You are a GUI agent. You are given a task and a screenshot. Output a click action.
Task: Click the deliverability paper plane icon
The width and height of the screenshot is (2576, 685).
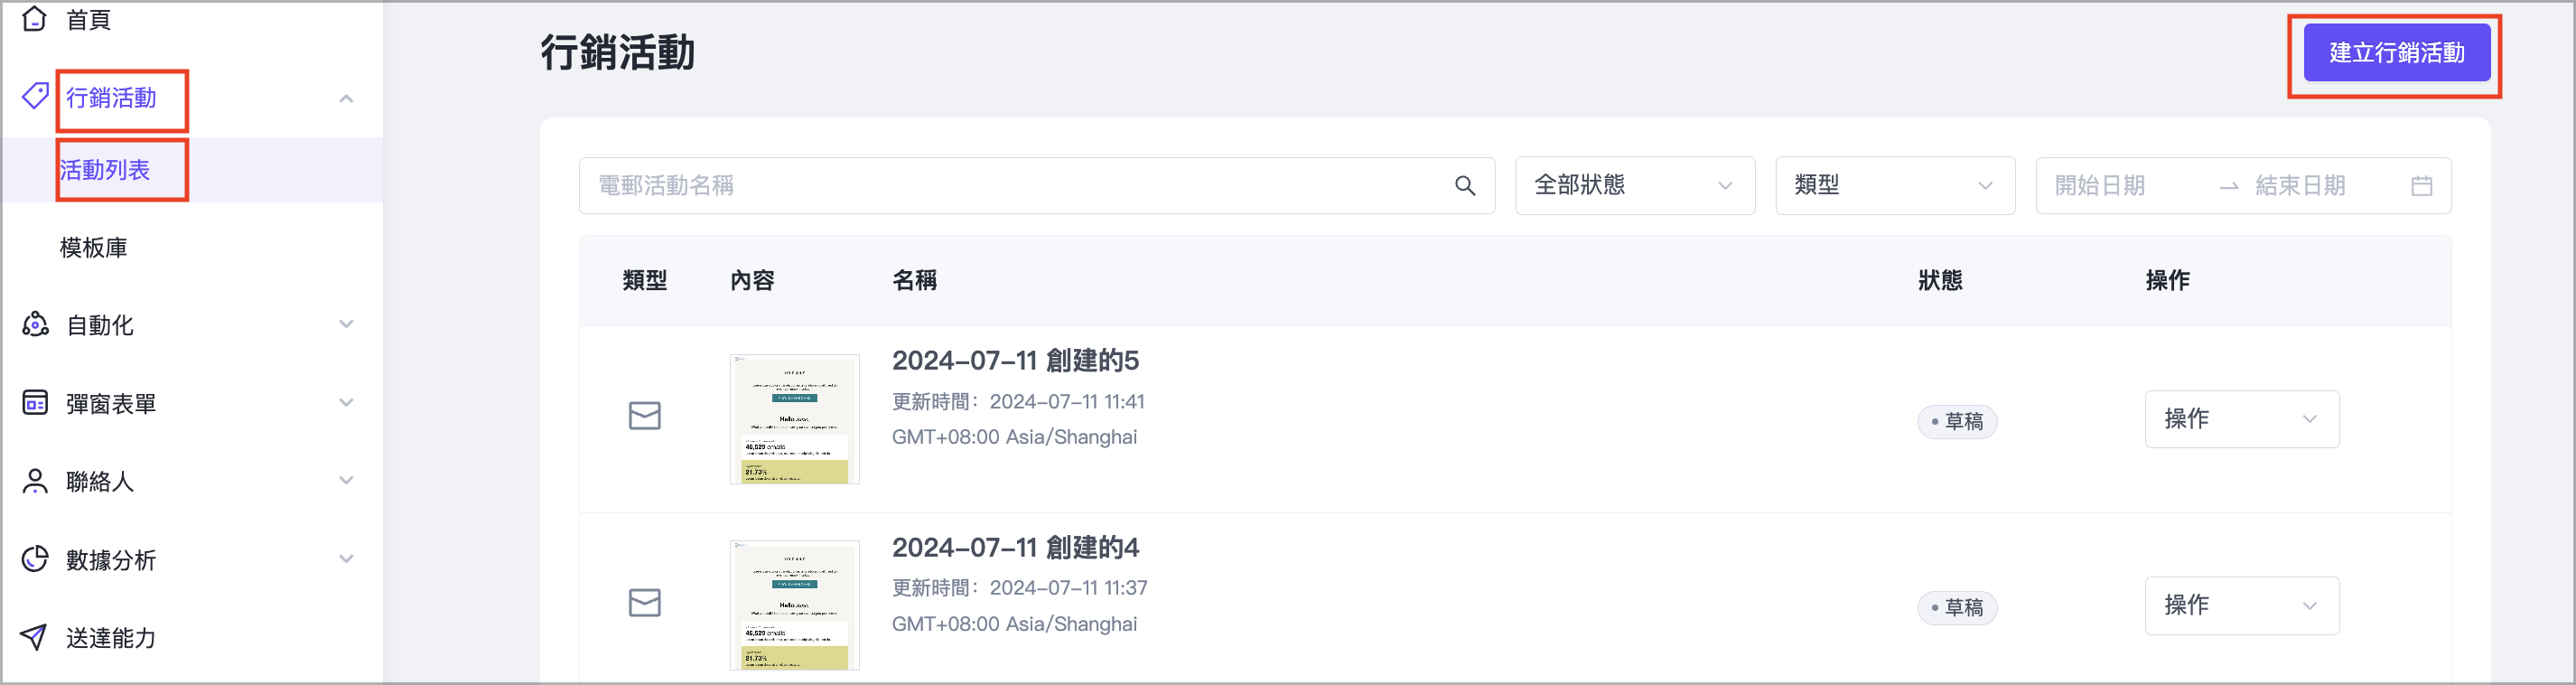(35, 637)
